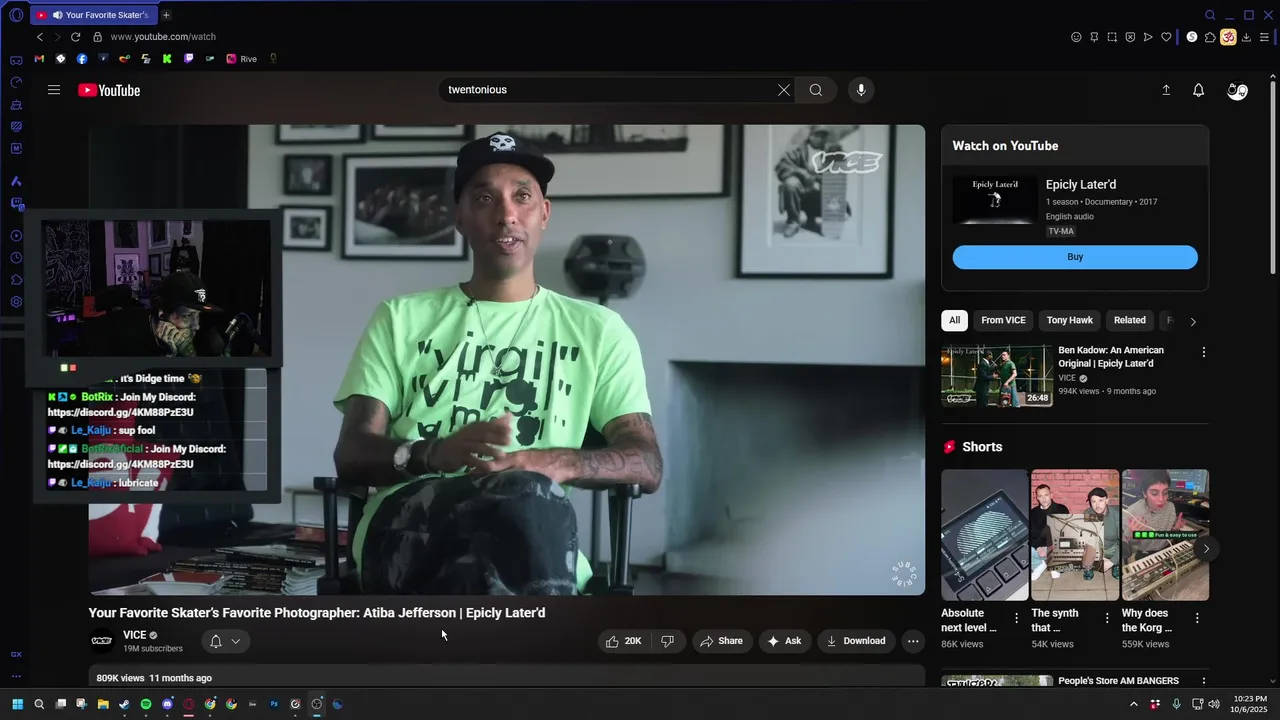Open more actions three-dot menu under video
1280x720 pixels.
913,641
